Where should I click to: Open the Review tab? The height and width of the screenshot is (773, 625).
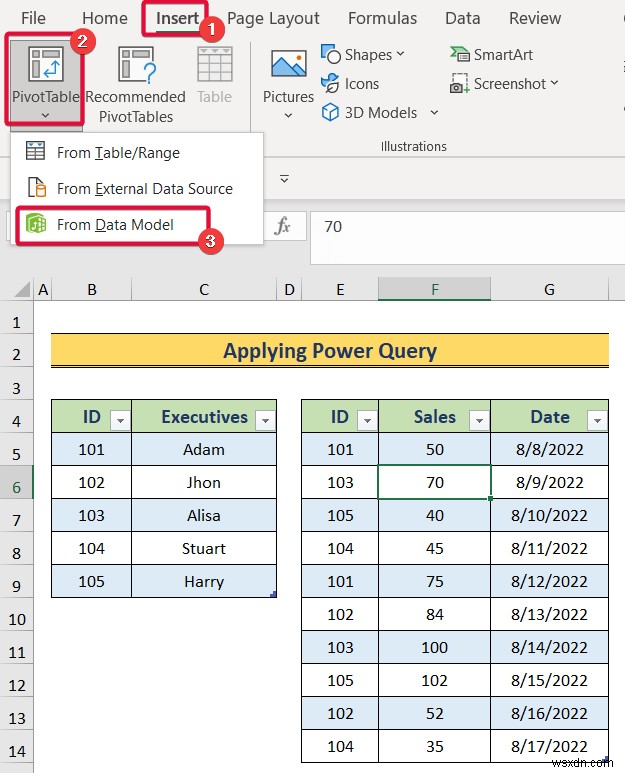click(x=535, y=18)
